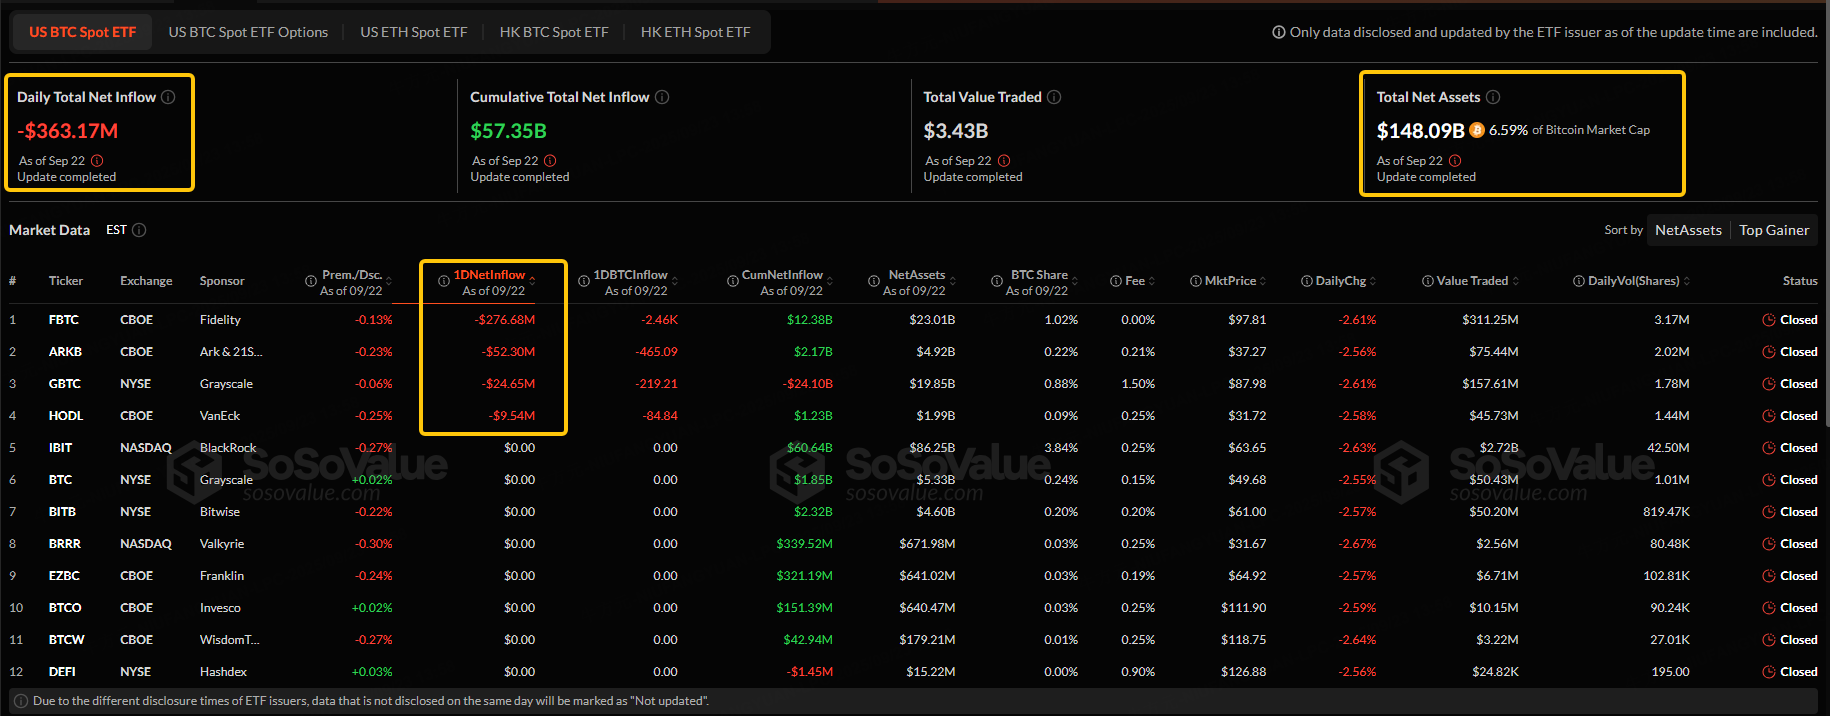This screenshot has height=716, width=1830.
Task: Open the IBIT ticker link
Action: point(60,448)
